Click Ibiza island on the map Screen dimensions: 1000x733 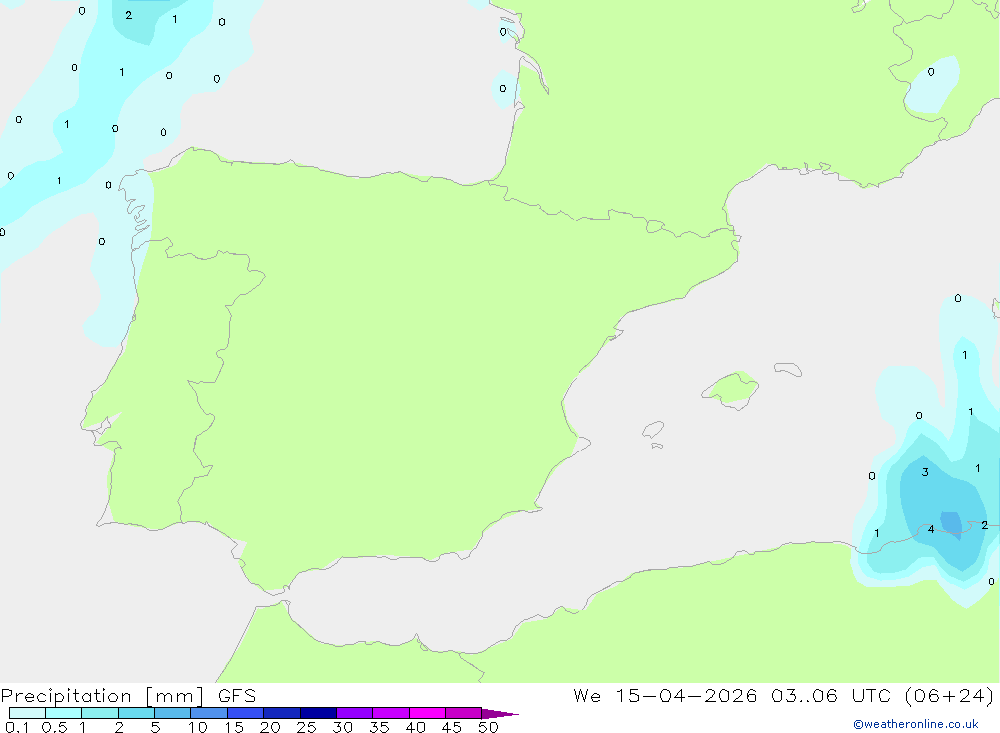pyautogui.click(x=653, y=429)
